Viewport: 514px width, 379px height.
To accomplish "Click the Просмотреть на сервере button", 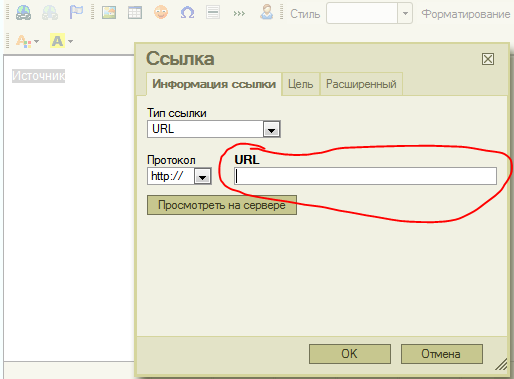I will [222, 205].
